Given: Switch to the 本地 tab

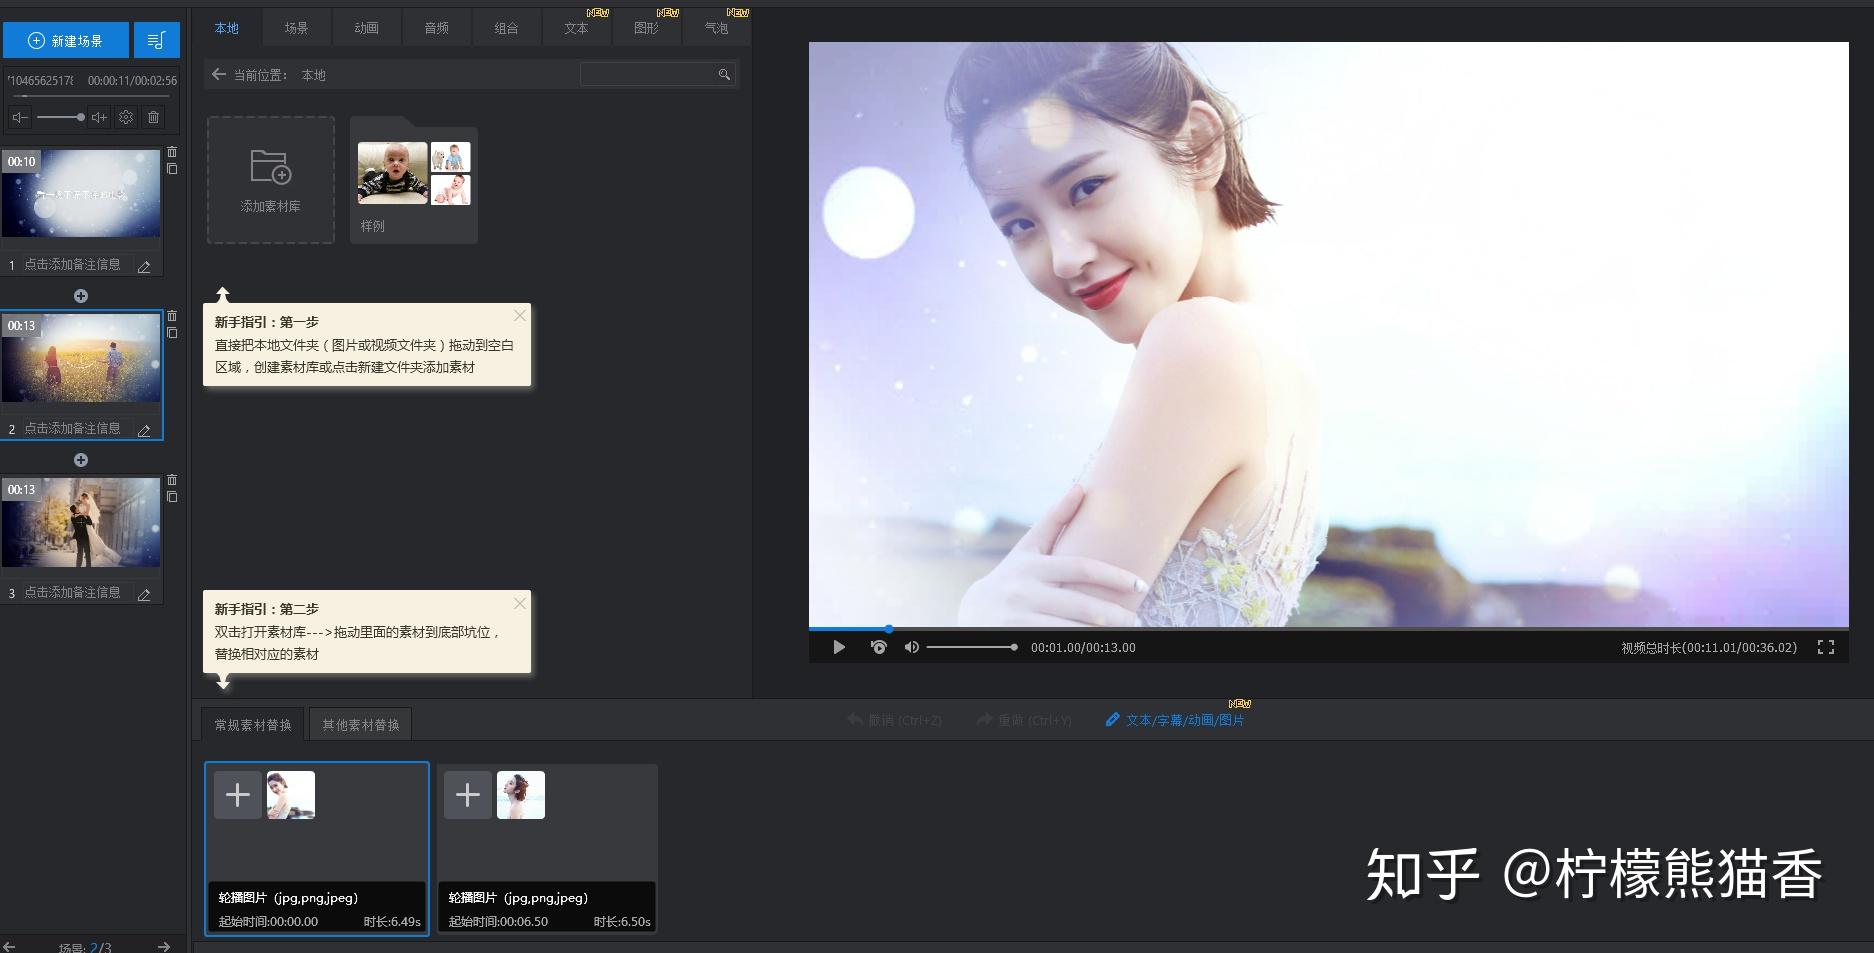Looking at the screenshot, I should (x=227, y=28).
